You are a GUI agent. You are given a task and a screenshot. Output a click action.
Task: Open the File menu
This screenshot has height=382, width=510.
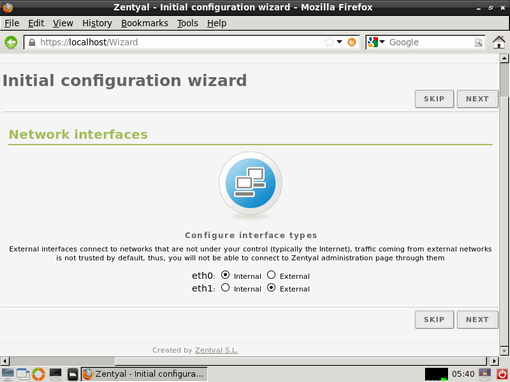pyautogui.click(x=12, y=23)
